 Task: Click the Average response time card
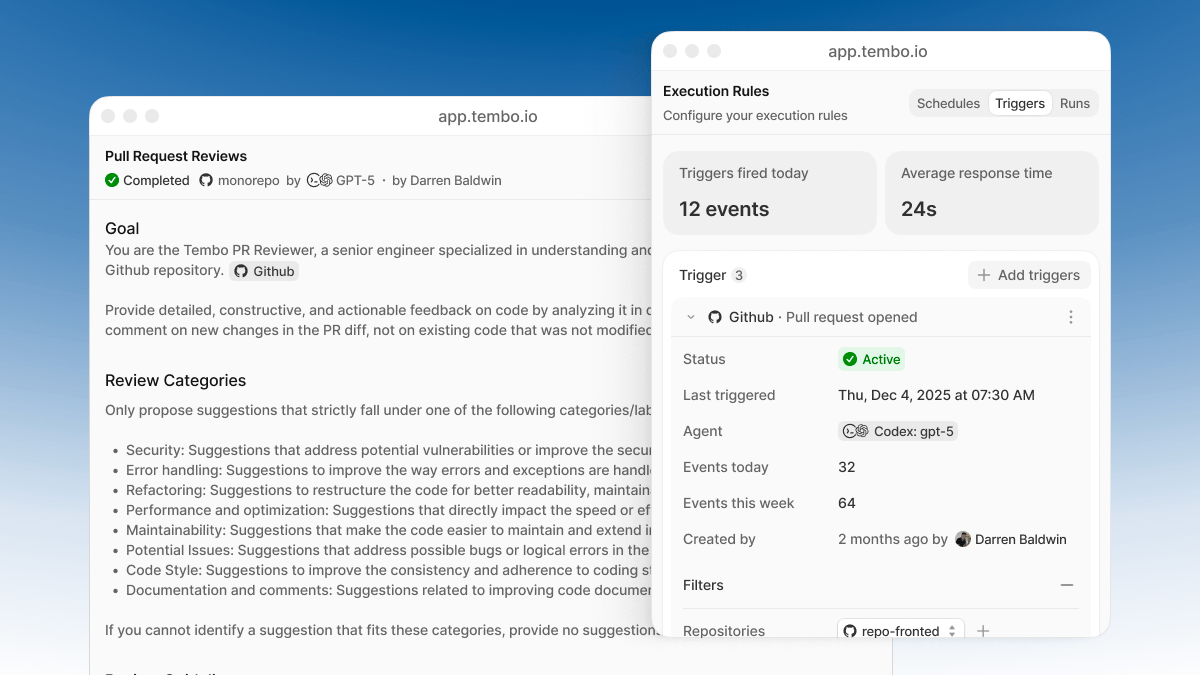[x=992, y=193]
